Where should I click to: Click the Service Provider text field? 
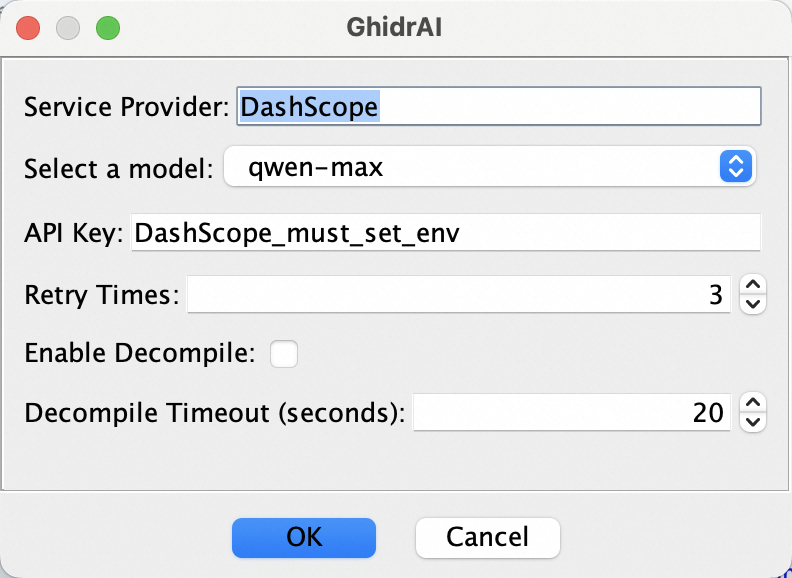point(498,107)
